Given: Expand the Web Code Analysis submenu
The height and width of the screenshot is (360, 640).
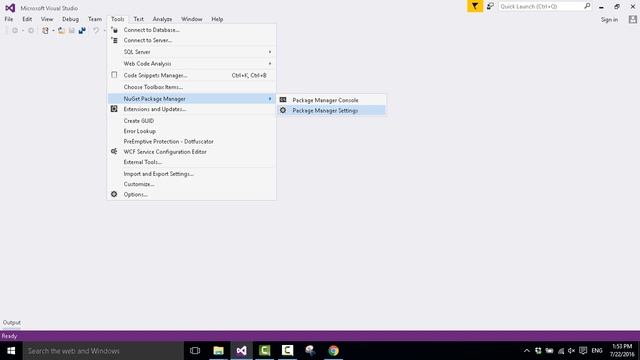Looking at the screenshot, I should pyautogui.click(x=191, y=64).
